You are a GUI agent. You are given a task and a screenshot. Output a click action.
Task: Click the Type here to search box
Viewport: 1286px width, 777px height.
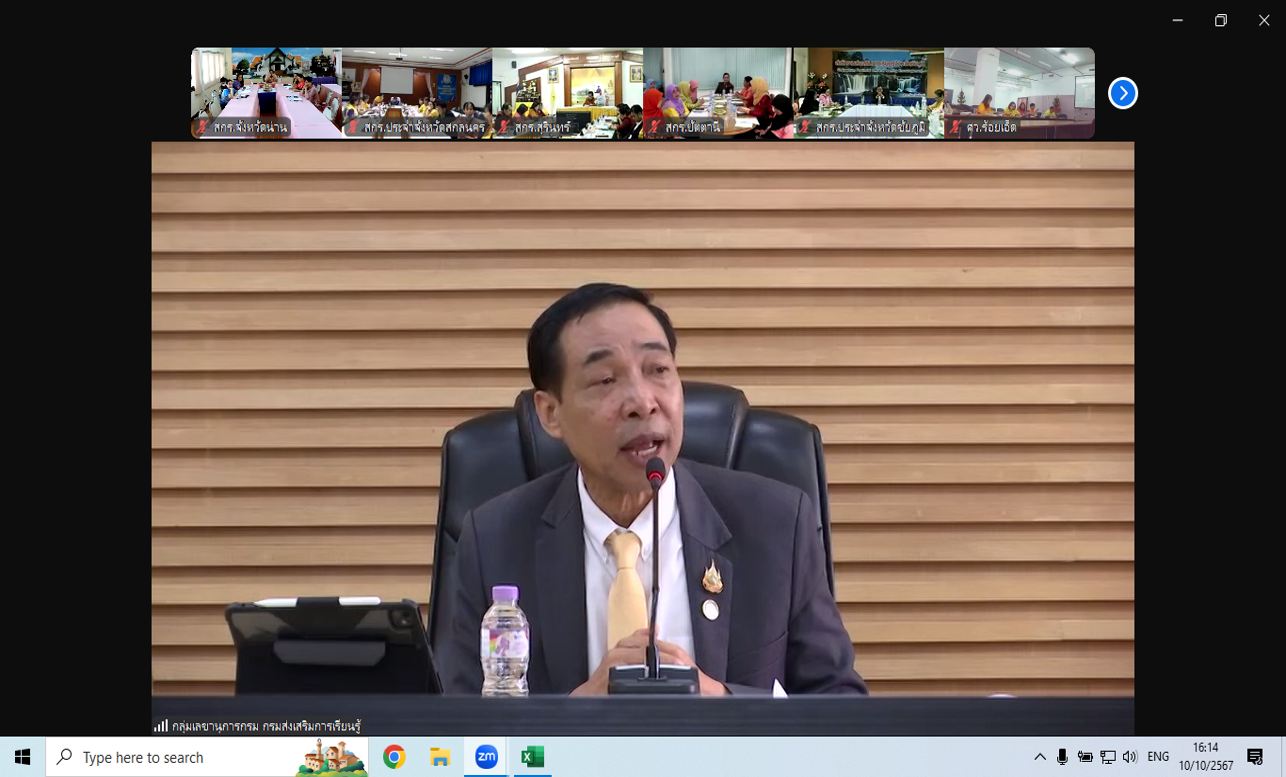pos(207,757)
